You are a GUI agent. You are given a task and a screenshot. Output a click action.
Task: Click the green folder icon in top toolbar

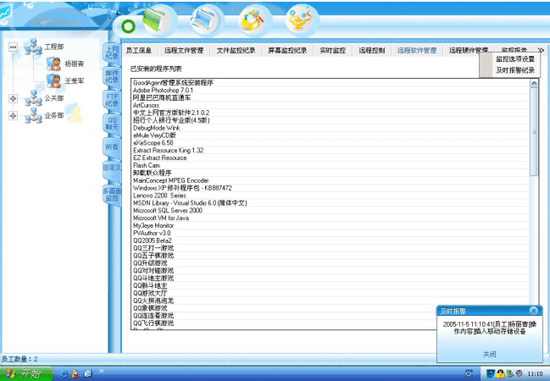click(154, 20)
